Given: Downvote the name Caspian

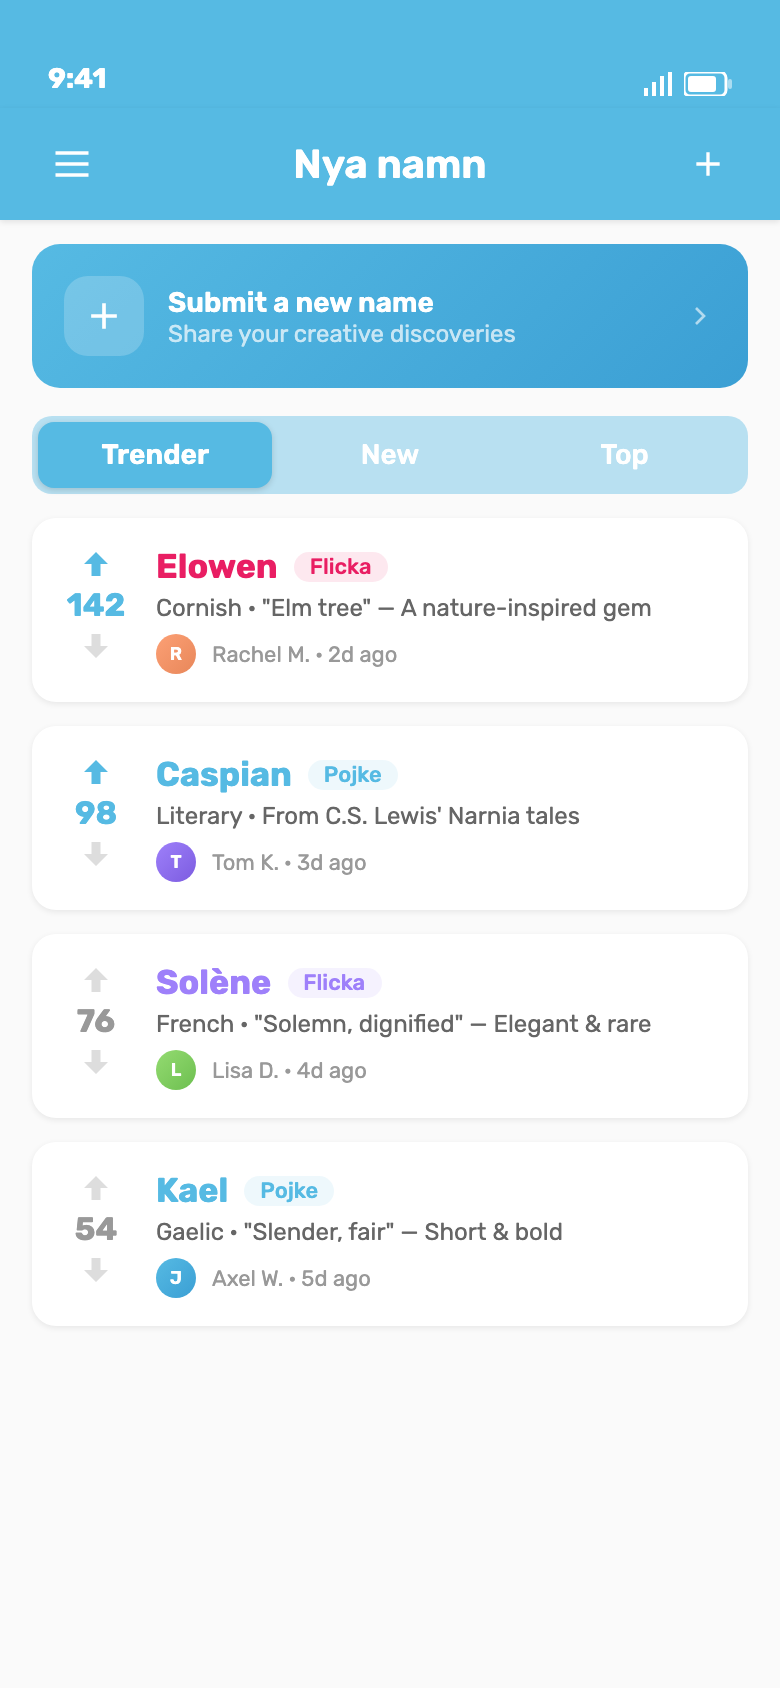Looking at the screenshot, I should (x=96, y=854).
